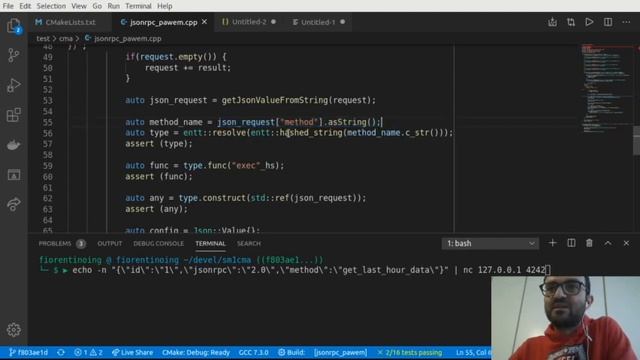The width and height of the screenshot is (640, 360).
Task: Switch to the Untitled-2 tab
Action: 249,22
